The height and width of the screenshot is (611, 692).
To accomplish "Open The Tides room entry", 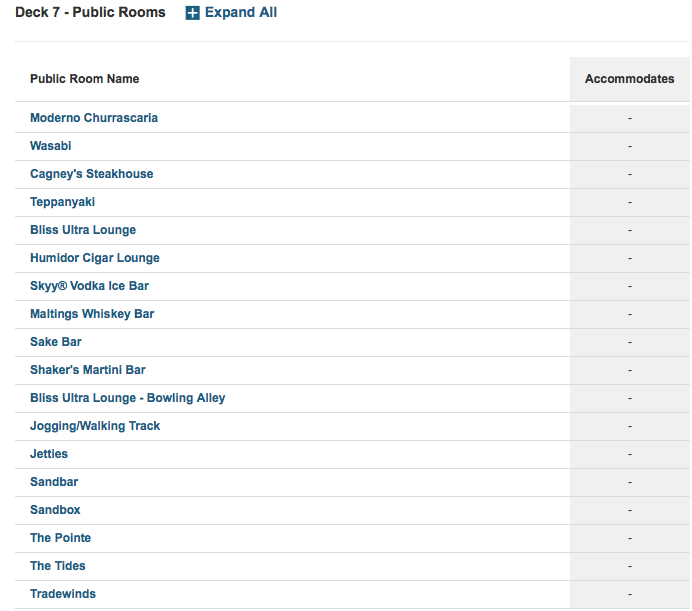I will point(58,566).
